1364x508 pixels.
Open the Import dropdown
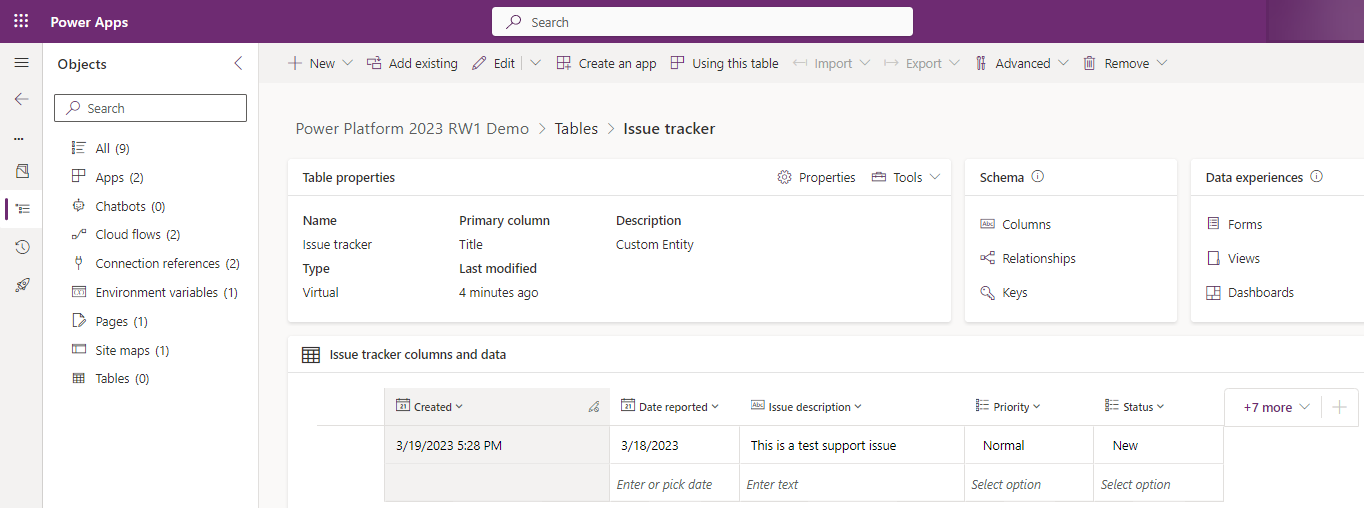[x=832, y=63]
